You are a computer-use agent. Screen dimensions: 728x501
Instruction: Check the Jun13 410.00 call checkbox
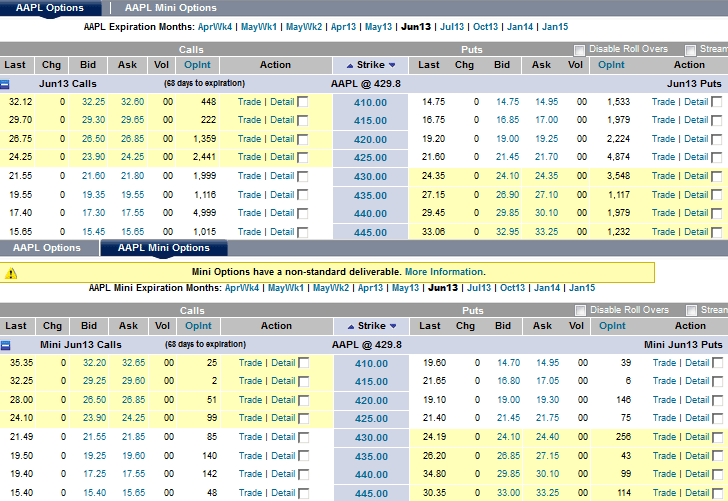pyautogui.click(x=303, y=102)
